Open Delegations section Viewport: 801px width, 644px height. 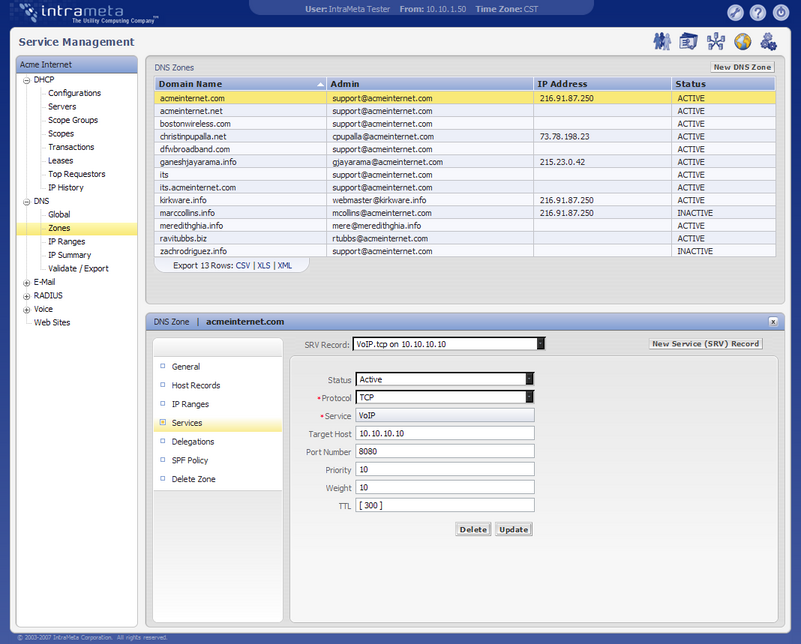coord(193,442)
